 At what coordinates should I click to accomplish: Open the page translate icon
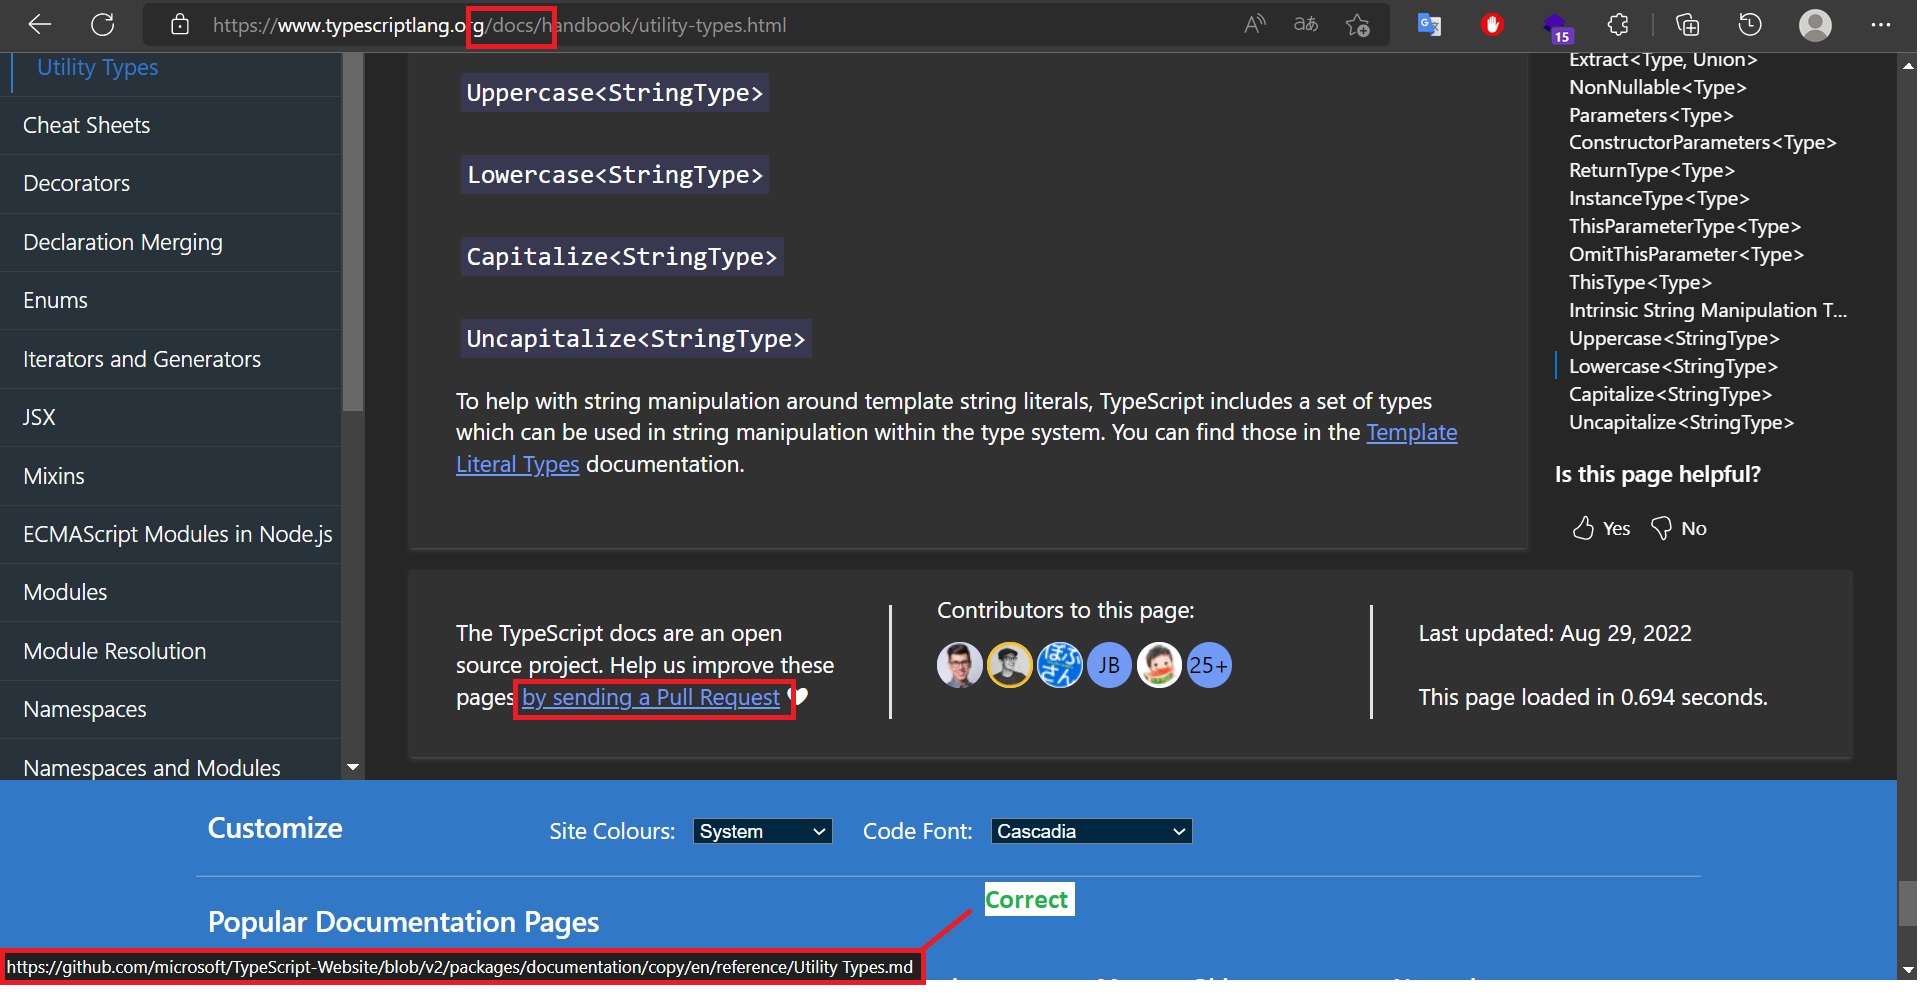(1305, 24)
